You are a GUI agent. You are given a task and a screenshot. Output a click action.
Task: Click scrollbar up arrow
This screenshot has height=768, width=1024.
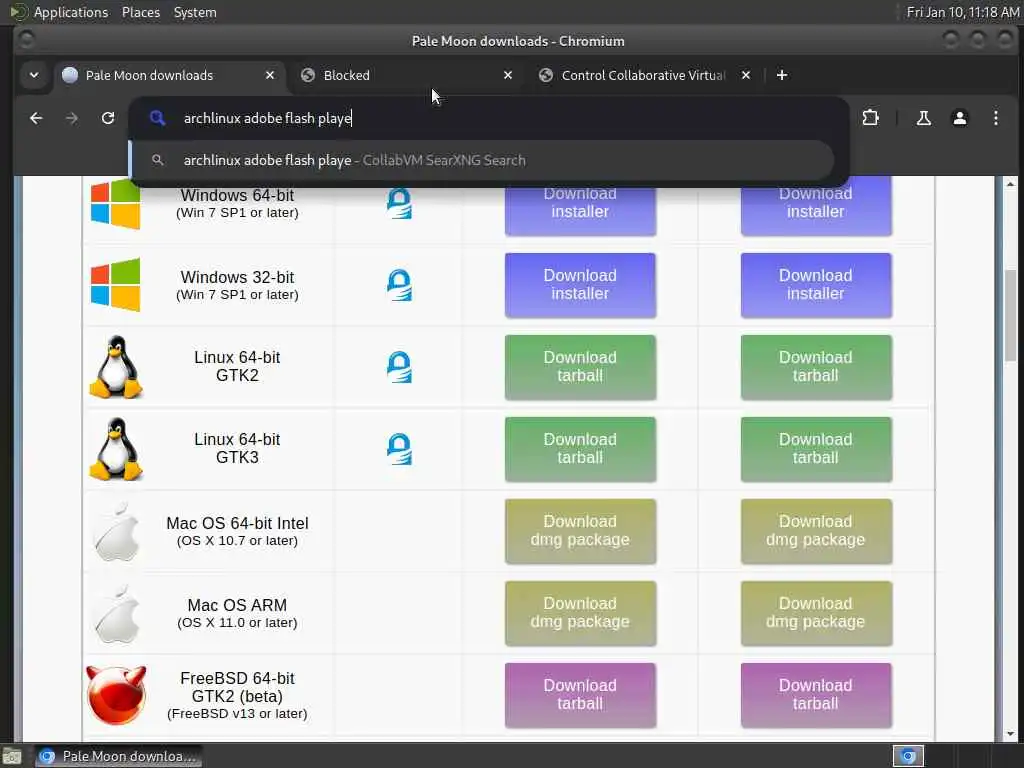click(x=1010, y=184)
